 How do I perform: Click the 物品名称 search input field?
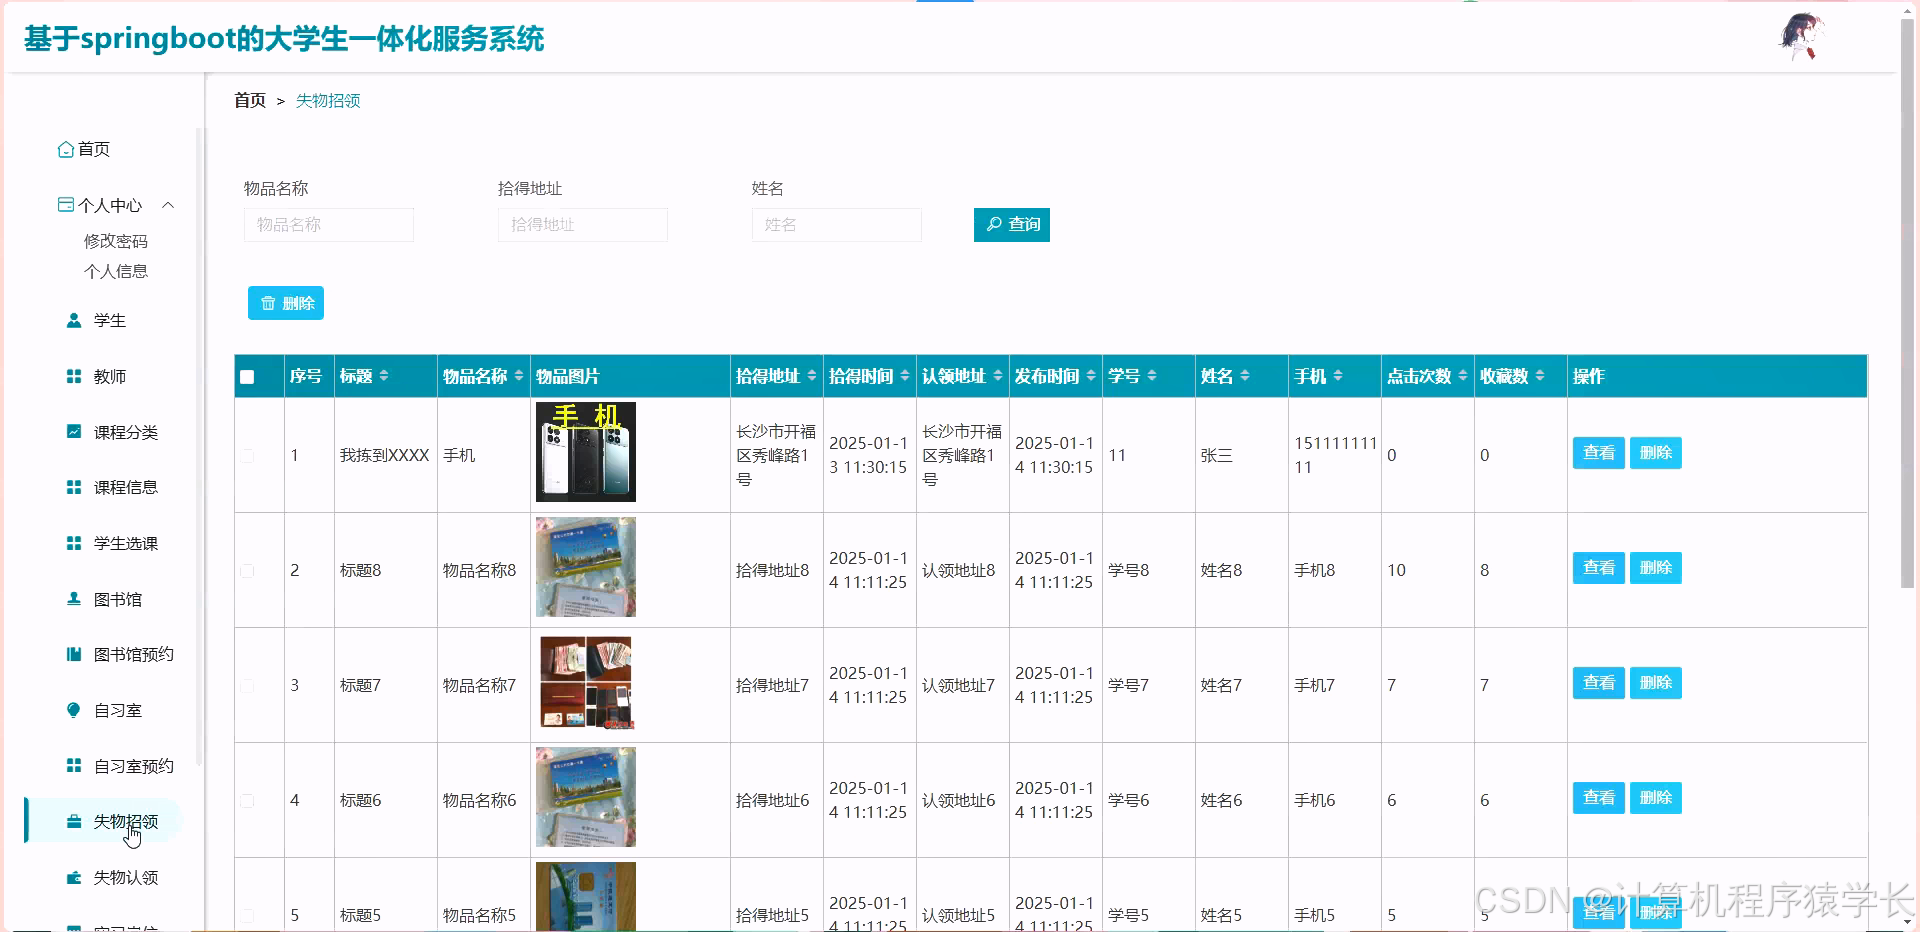point(329,224)
